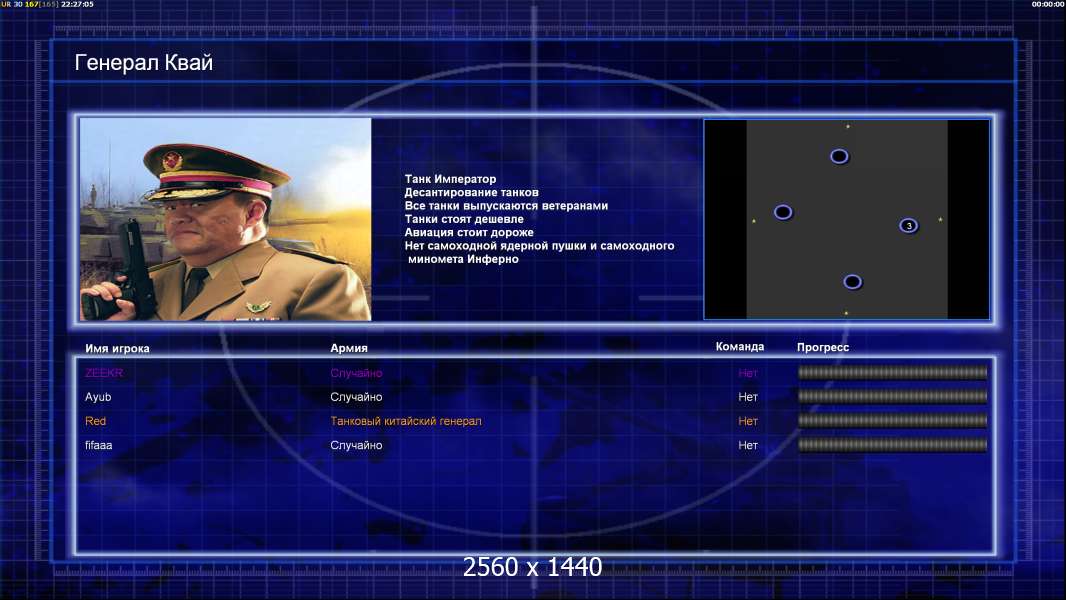Viewport: 1066px width, 600px height.
Task: Click team value 'Нет' in fifaaa row
Action: [748, 445]
